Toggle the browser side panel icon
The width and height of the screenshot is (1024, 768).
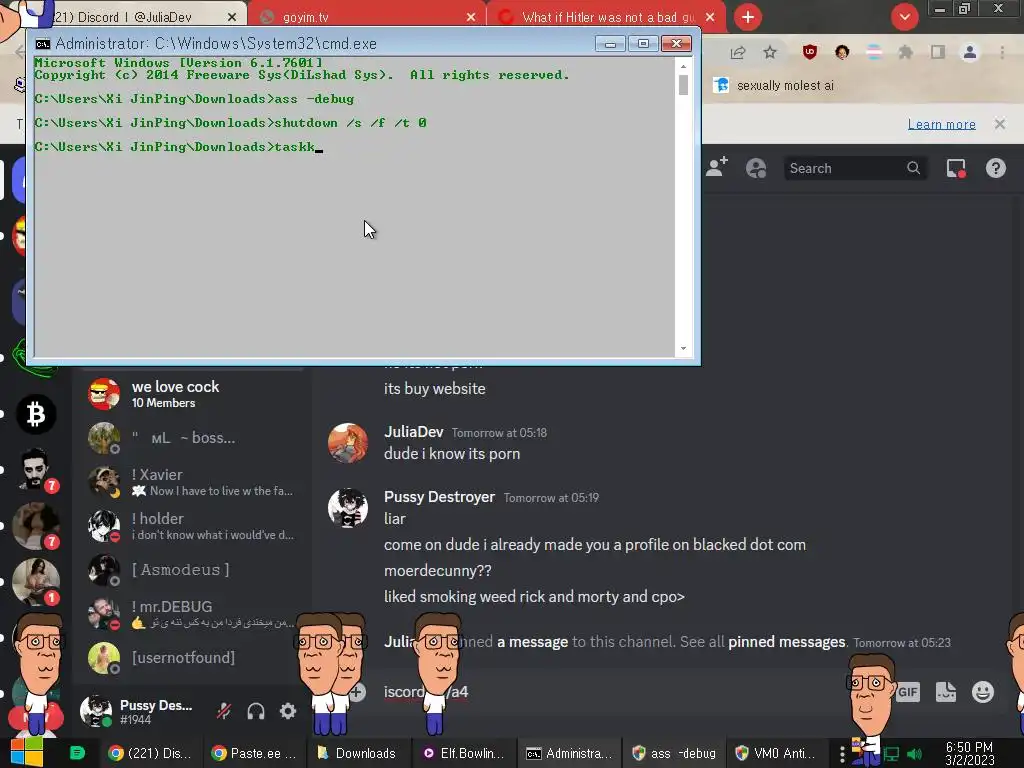tap(938, 52)
